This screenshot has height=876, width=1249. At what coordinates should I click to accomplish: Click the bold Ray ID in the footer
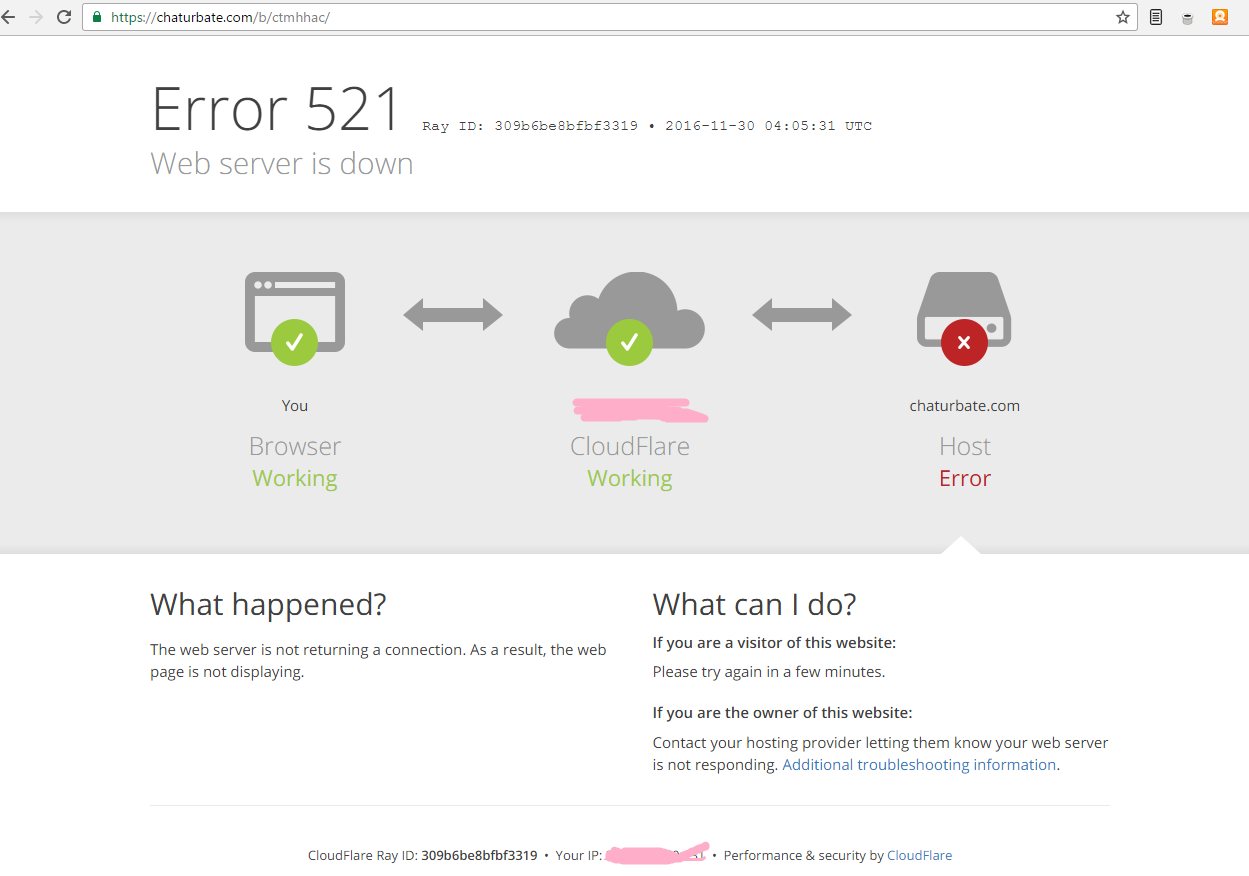[479, 856]
